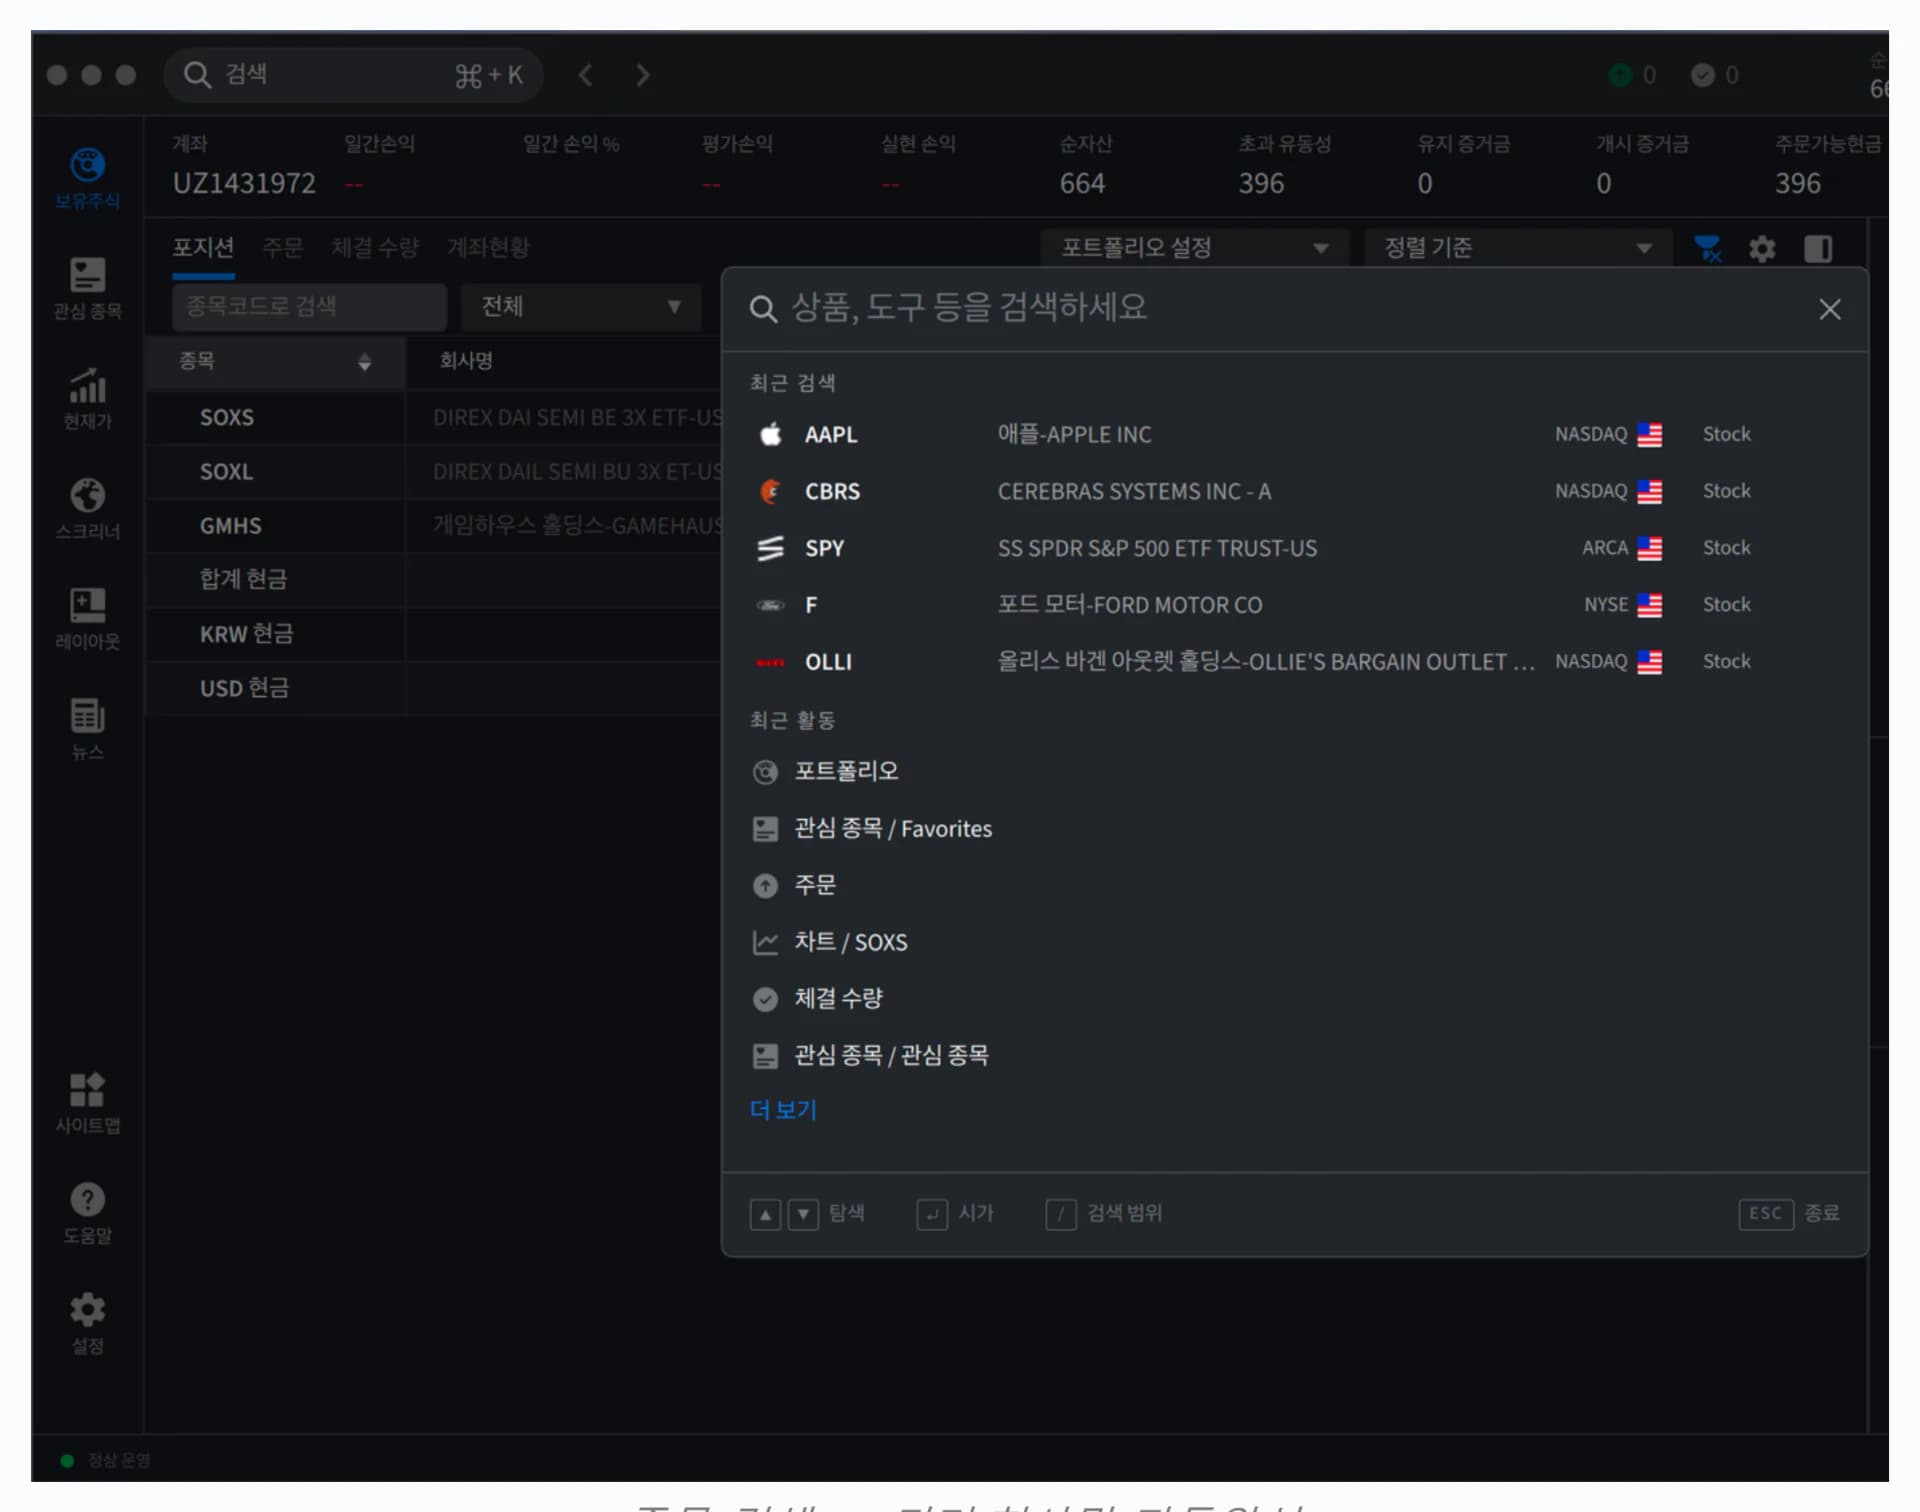Expand the 정렬 기준 sort dropdown
The width and height of the screenshot is (1920, 1512).
point(1518,248)
